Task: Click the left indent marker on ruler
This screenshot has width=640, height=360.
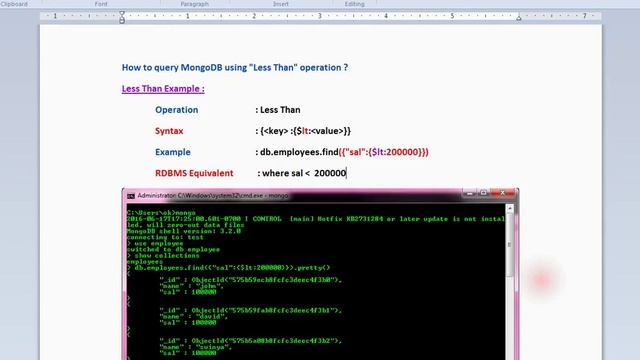Action: pos(122,17)
